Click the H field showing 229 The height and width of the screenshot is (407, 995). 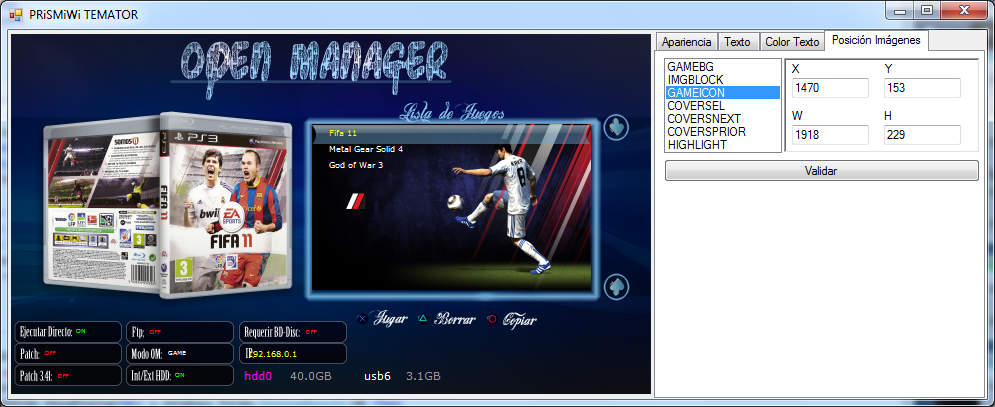(922, 135)
